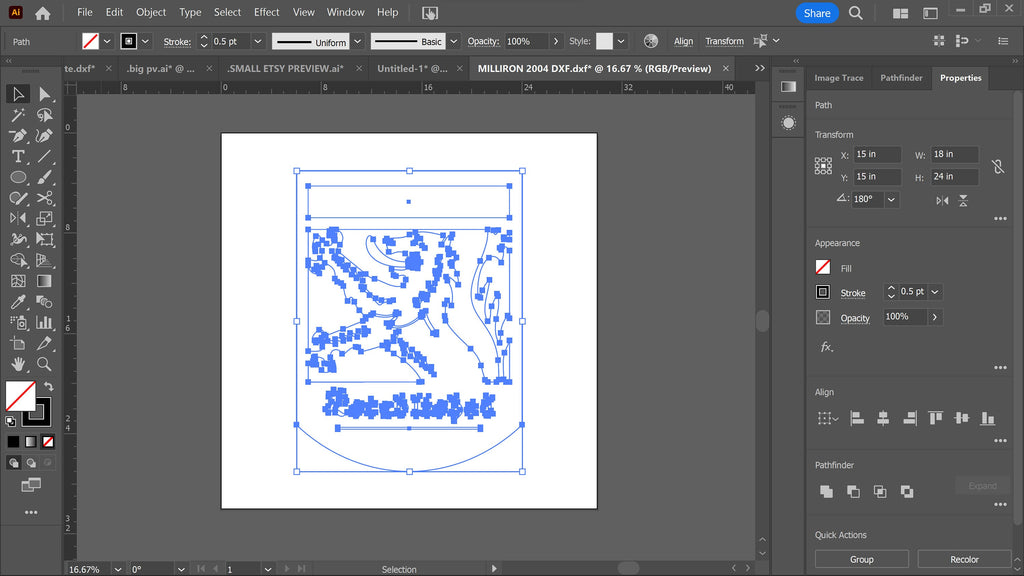Viewport: 1024px width, 576px height.
Task: Click the Stroke label in Appearance
Action: [853, 293]
